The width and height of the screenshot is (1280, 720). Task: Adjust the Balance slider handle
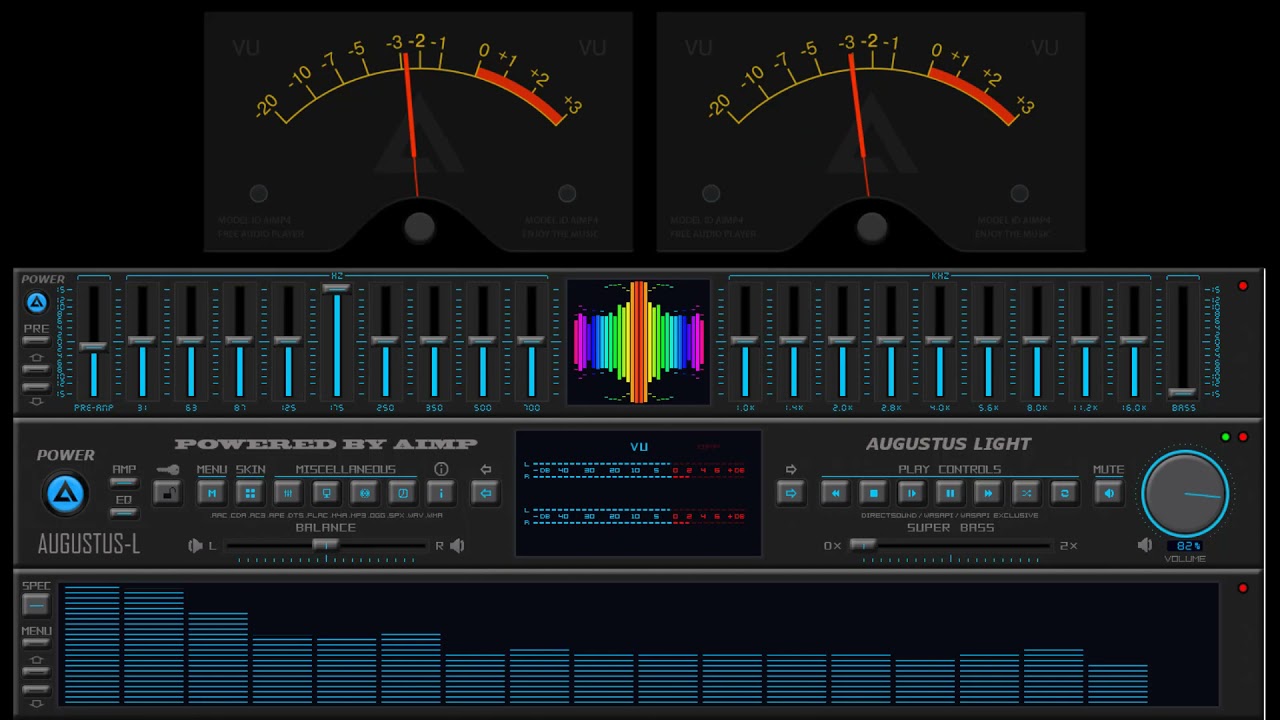pyautogui.click(x=324, y=545)
